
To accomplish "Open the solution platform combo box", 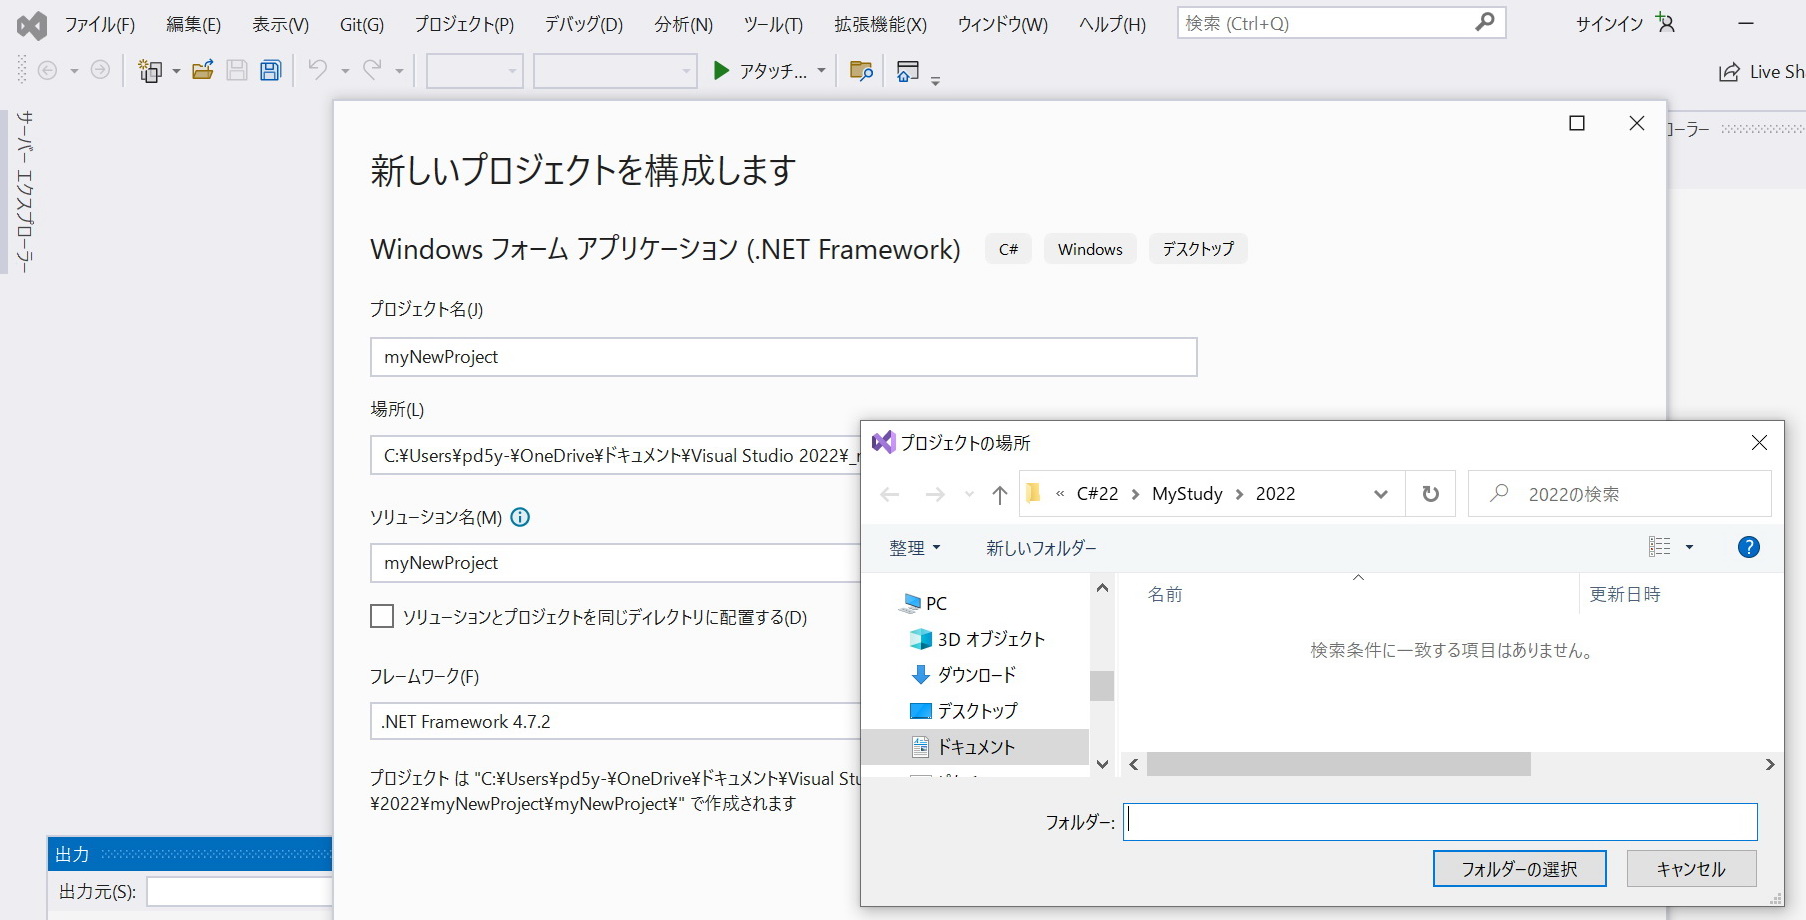I will click(615, 71).
